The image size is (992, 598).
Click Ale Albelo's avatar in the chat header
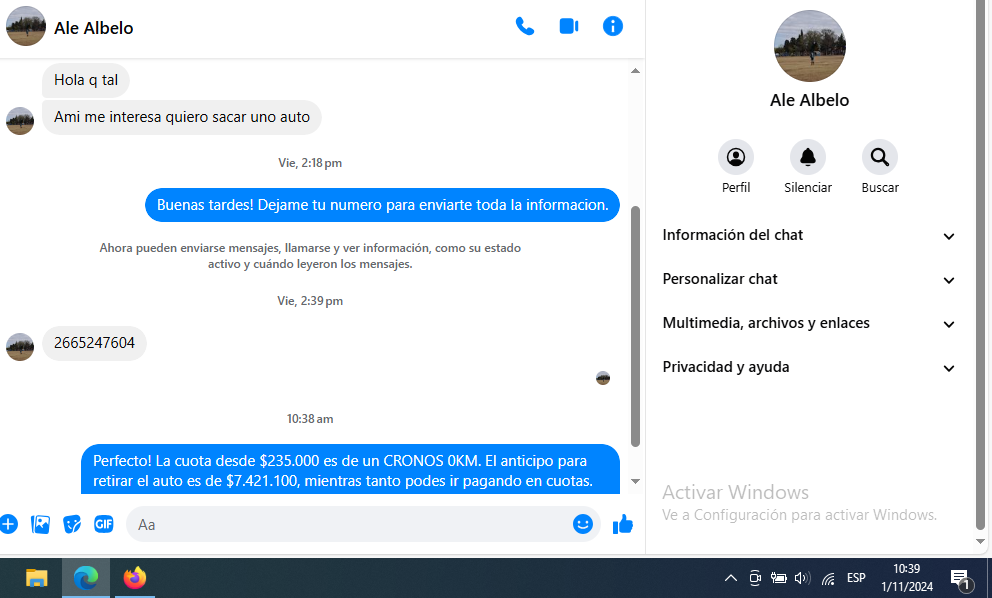point(26,27)
